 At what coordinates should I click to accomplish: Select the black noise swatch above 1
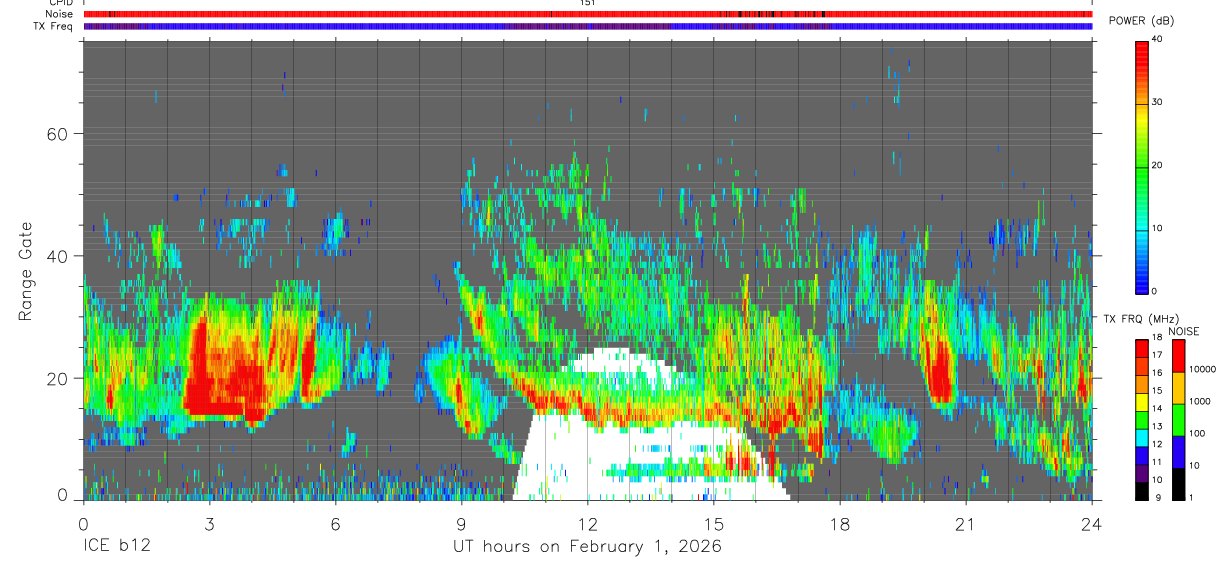[x=1177, y=483]
